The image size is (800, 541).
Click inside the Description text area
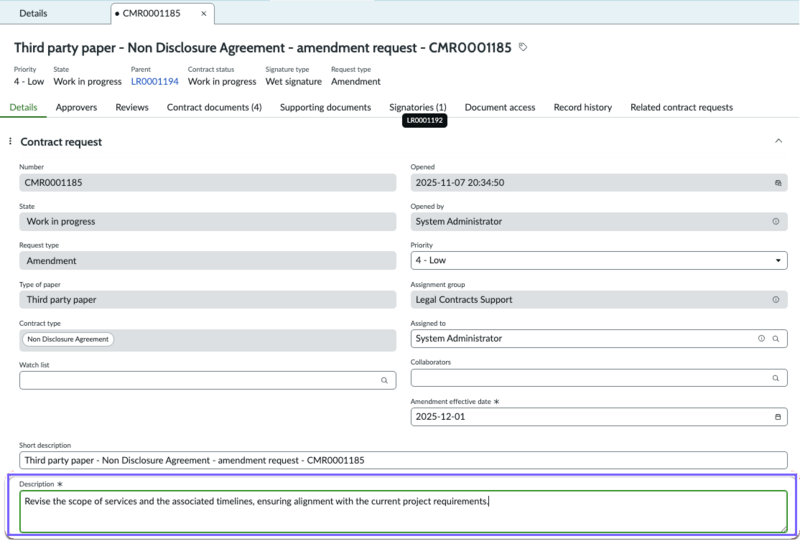(x=403, y=511)
